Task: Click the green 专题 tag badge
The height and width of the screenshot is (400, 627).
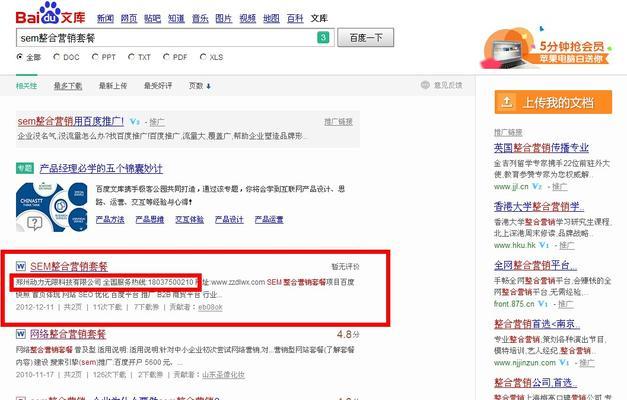Action: coord(25,168)
